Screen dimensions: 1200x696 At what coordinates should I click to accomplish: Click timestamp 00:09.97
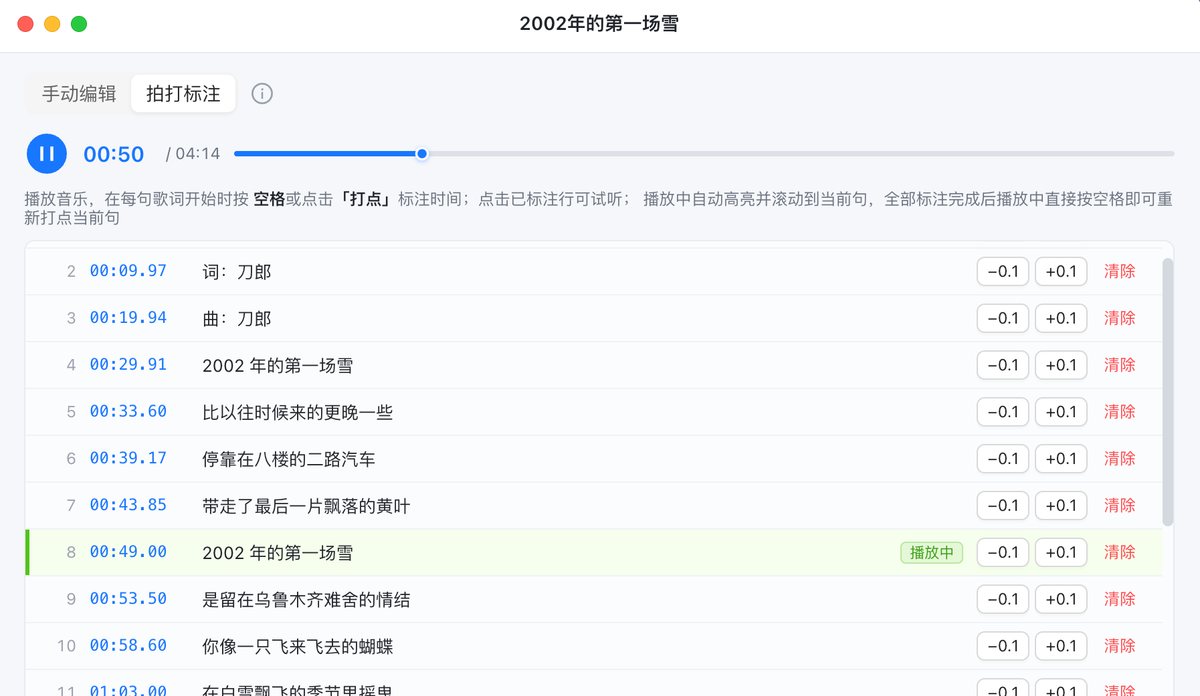[x=128, y=271]
